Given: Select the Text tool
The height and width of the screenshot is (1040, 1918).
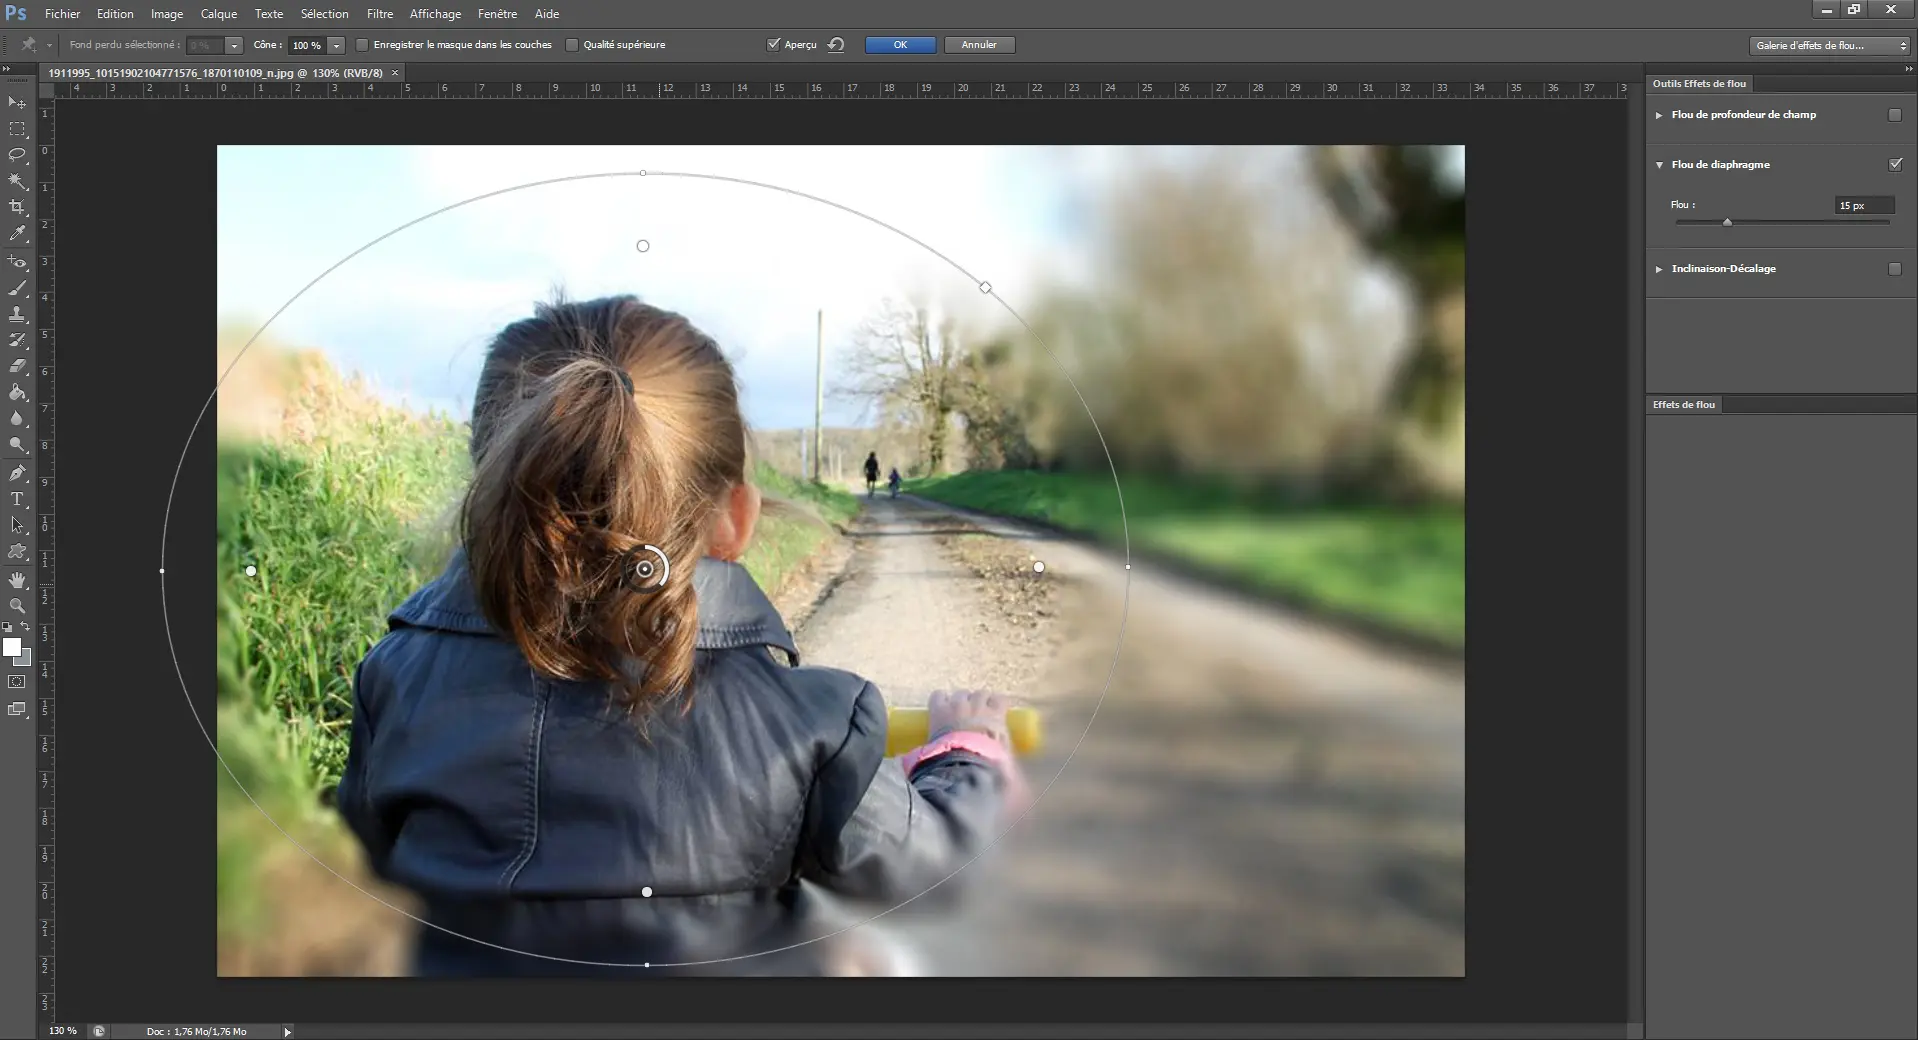Looking at the screenshot, I should tap(17, 499).
